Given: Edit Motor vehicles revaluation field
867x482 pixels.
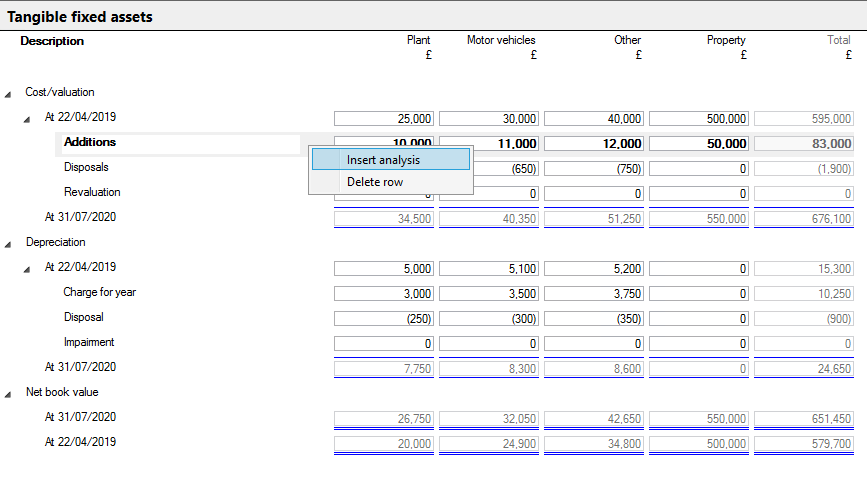Looking at the screenshot, I should coord(506,193).
